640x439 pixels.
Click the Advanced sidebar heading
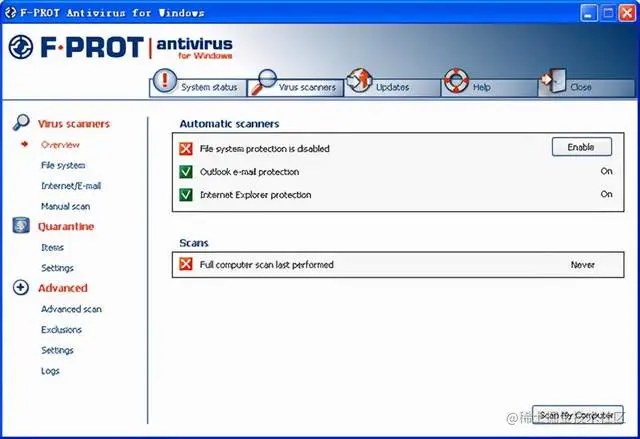pos(62,288)
